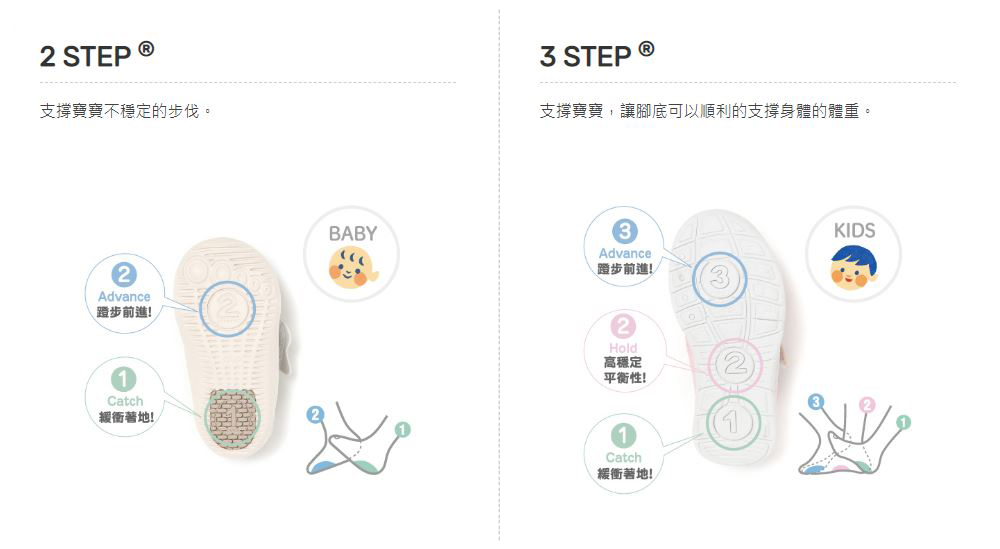This screenshot has height=549, width=1000.
Task: Click the pink circle 2 on the kids sole
Action: tap(735, 365)
